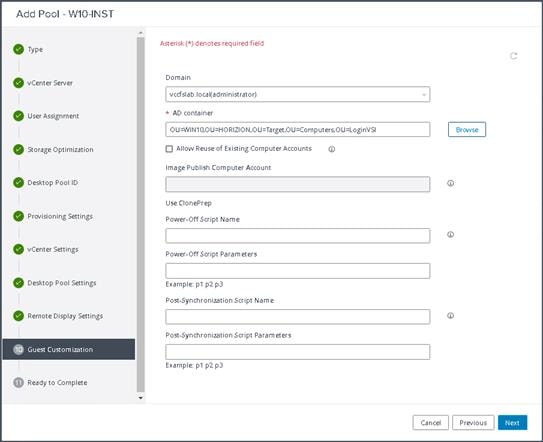Click the 'Use ClonePrep' label
The width and height of the screenshot is (543, 442).
point(188,203)
